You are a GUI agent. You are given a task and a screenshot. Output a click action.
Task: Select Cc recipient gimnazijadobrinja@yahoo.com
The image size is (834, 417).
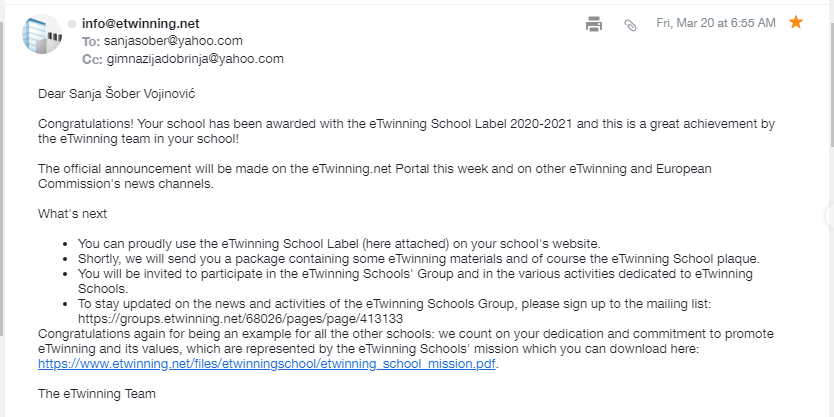[x=195, y=59]
